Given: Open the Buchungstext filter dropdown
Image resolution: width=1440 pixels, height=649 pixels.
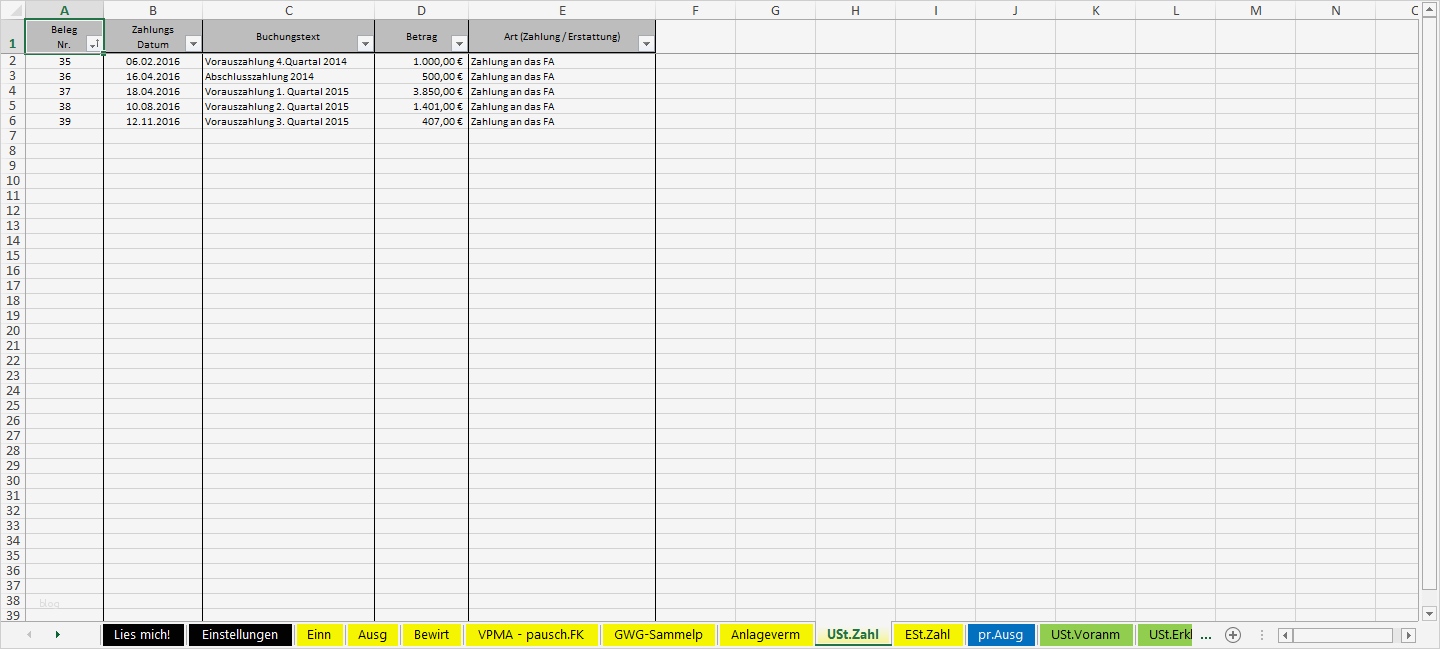Looking at the screenshot, I should point(365,44).
